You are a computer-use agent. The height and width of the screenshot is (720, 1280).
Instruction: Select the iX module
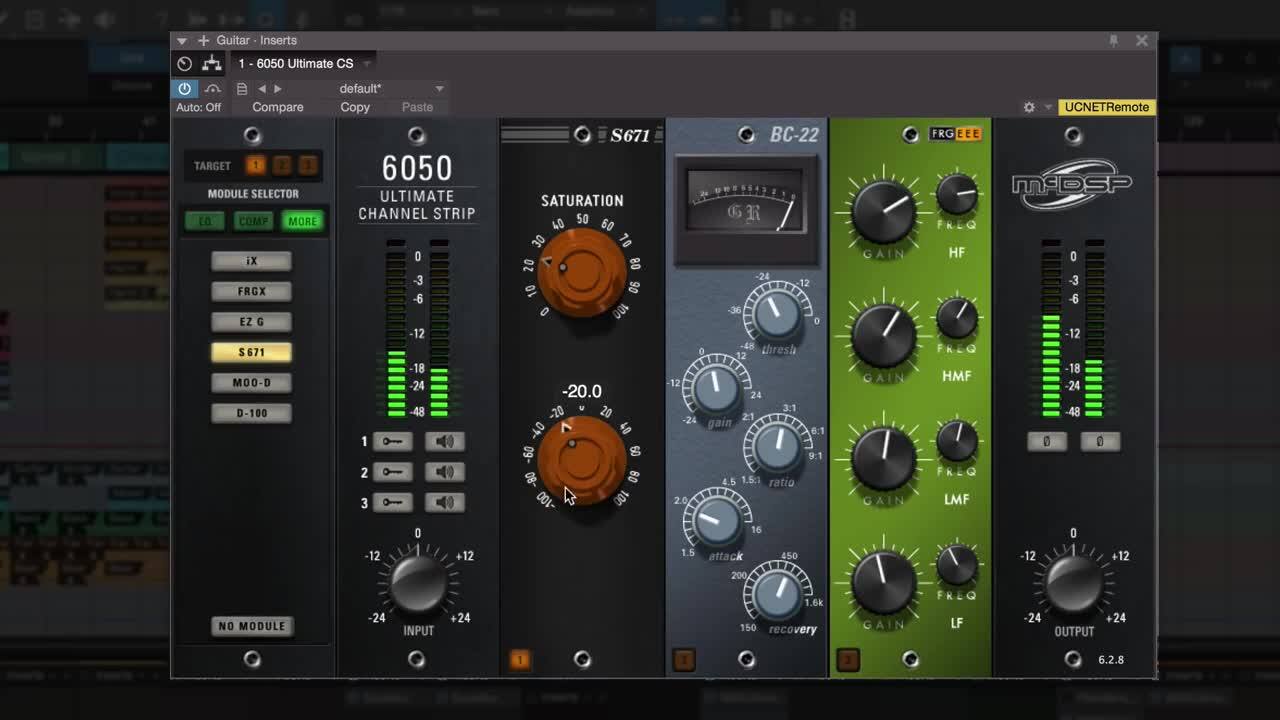[251, 261]
